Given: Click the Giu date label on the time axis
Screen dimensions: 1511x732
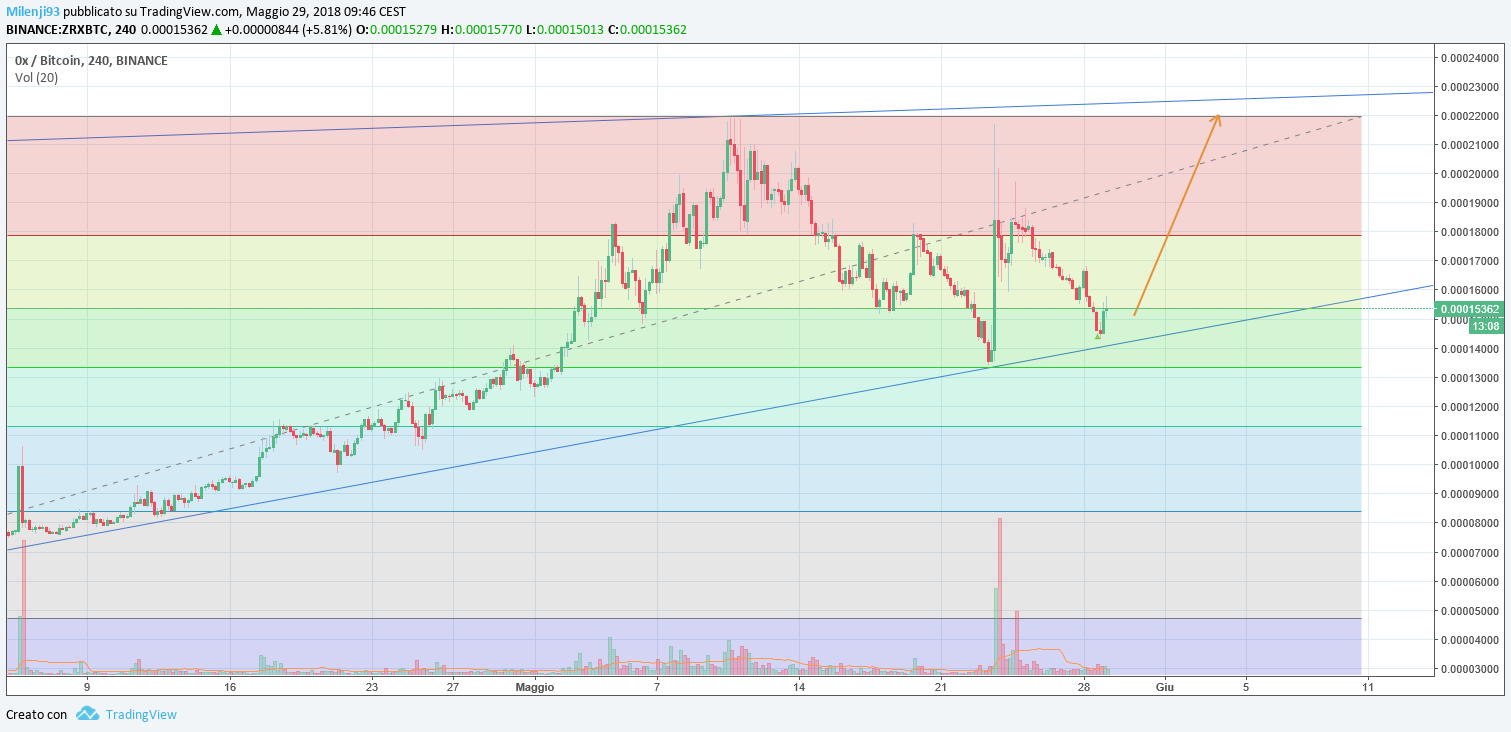Looking at the screenshot, I should click(1163, 687).
